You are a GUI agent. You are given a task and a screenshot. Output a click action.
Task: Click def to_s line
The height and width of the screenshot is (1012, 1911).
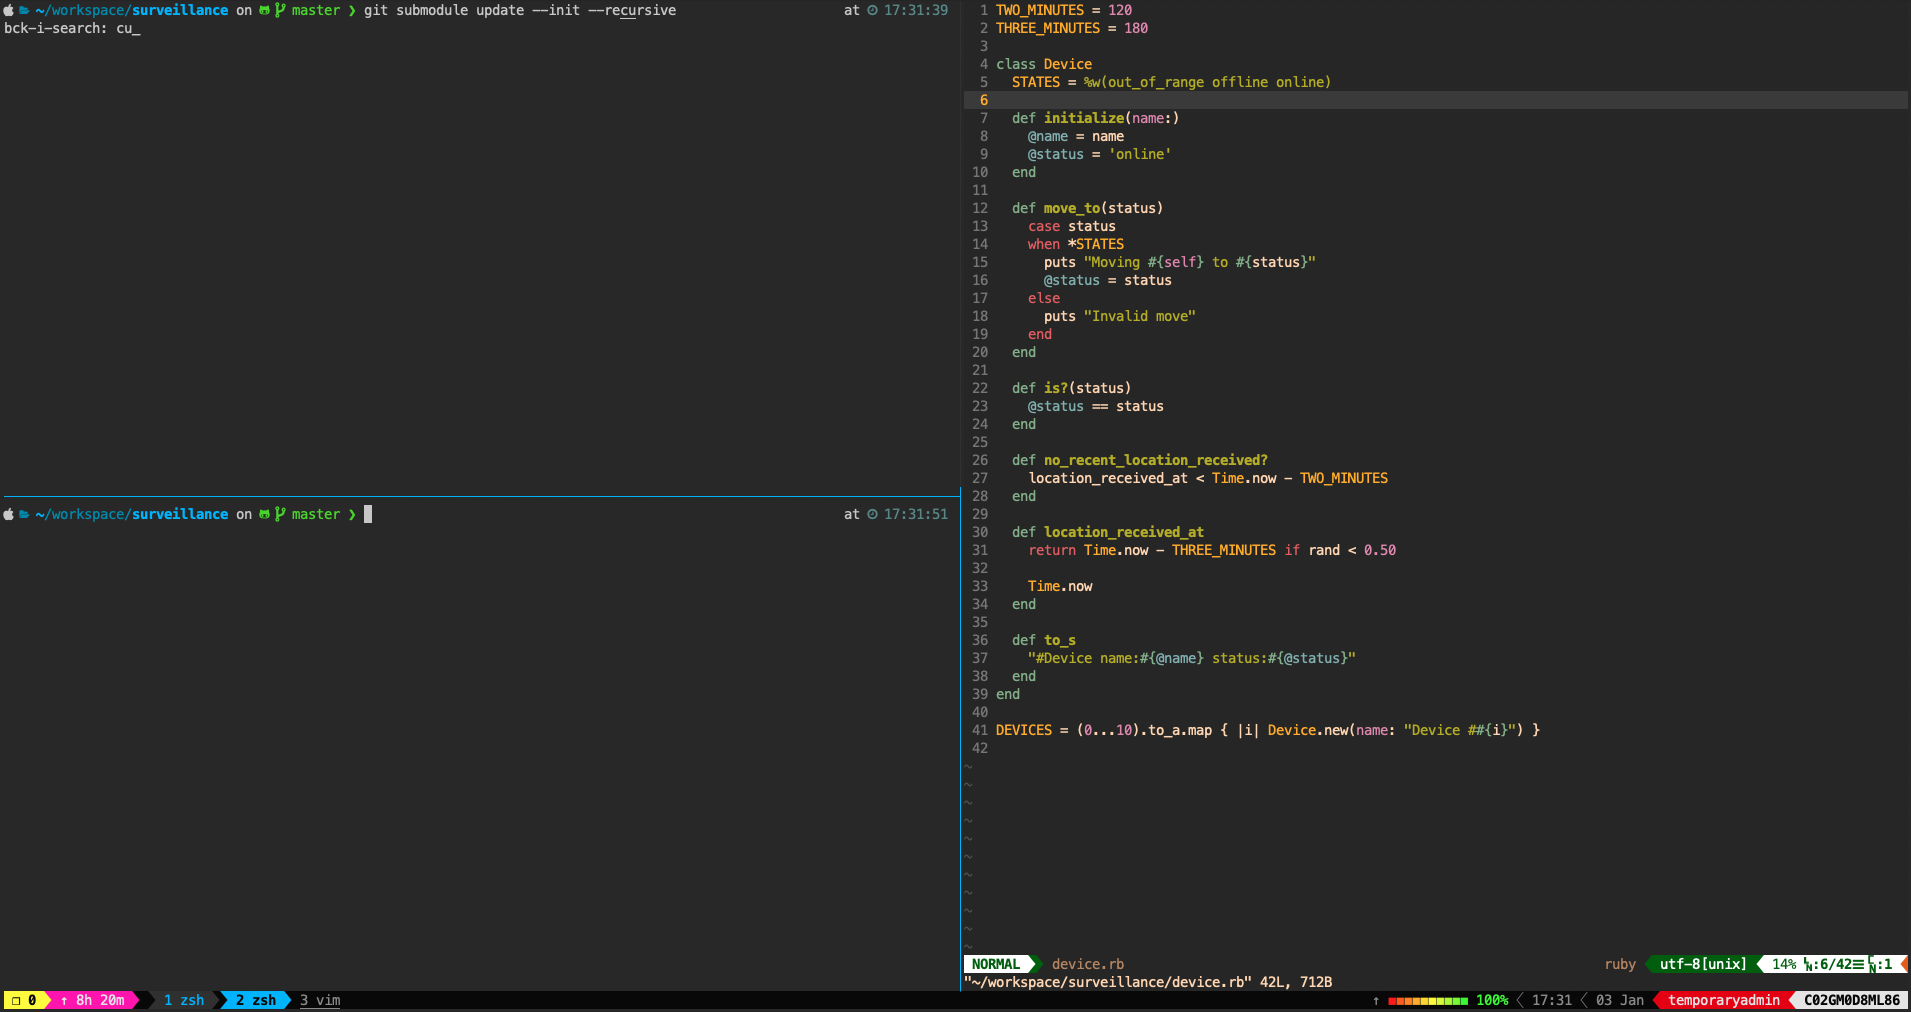coord(1044,640)
